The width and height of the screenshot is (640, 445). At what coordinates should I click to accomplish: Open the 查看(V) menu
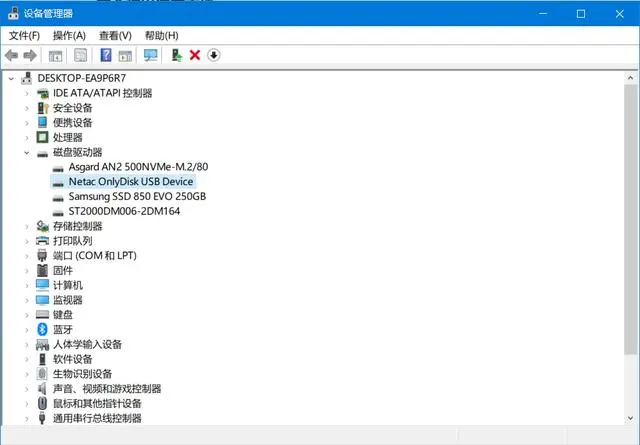pyautogui.click(x=116, y=36)
